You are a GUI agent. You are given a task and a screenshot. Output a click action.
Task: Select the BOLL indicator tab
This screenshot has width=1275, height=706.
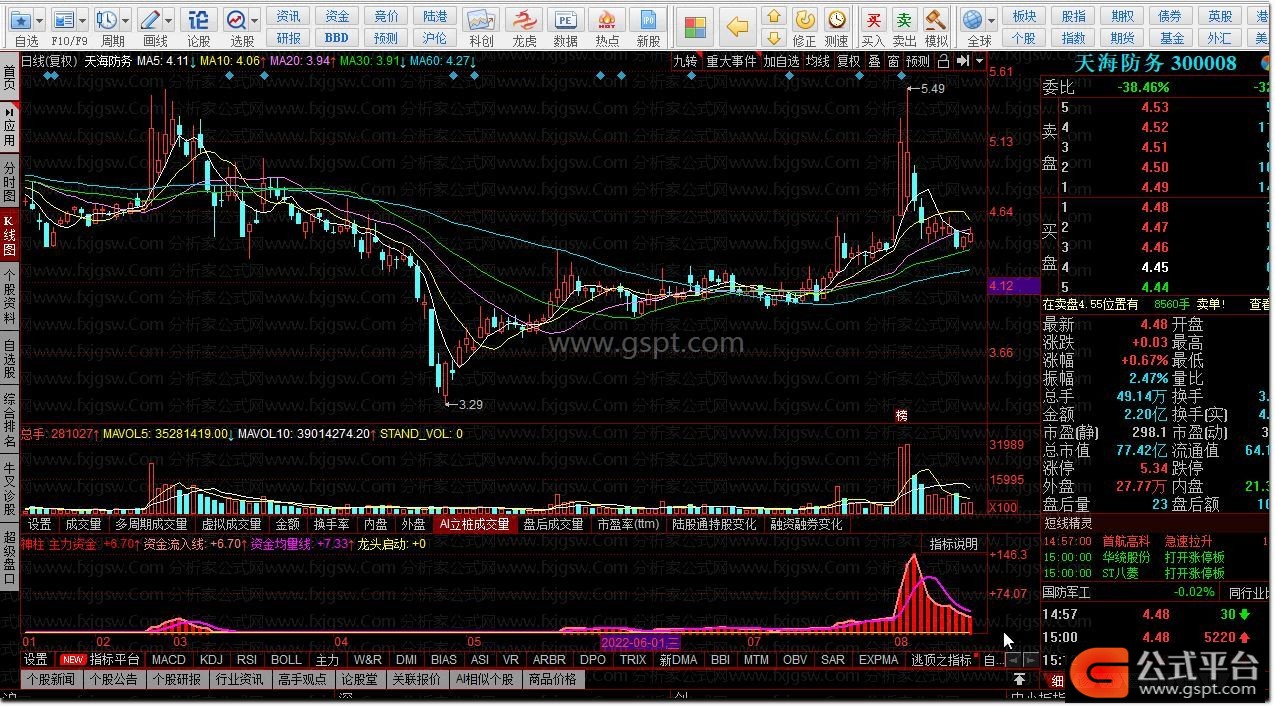tap(286, 660)
